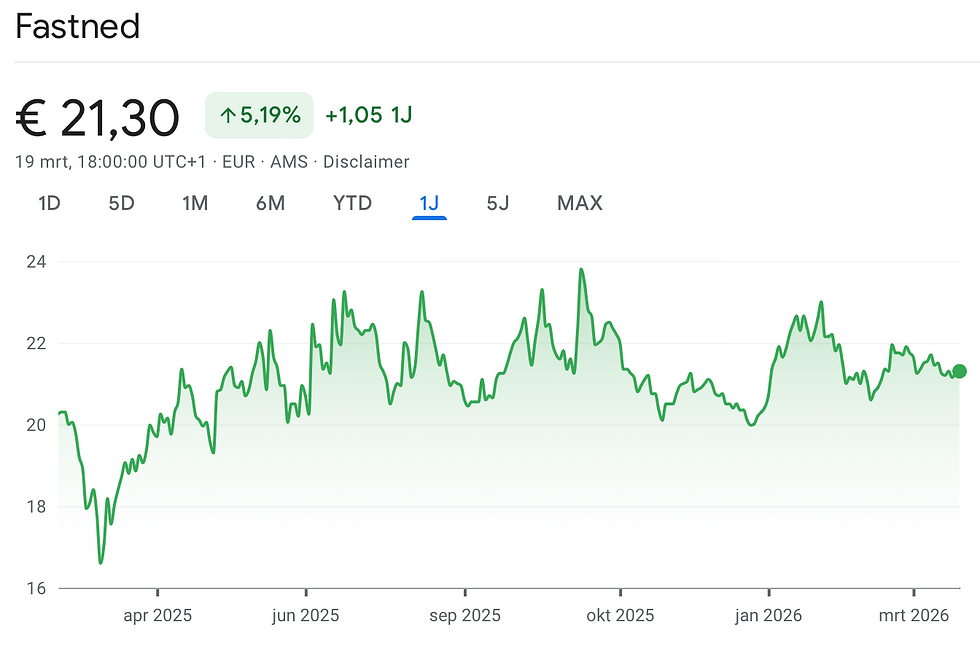Click the sep 2025 axis label
Screen dimensions: 980x646
465,615
